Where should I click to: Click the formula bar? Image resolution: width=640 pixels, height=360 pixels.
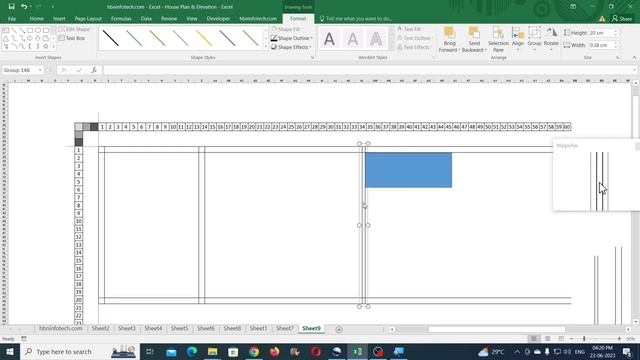pos(367,70)
